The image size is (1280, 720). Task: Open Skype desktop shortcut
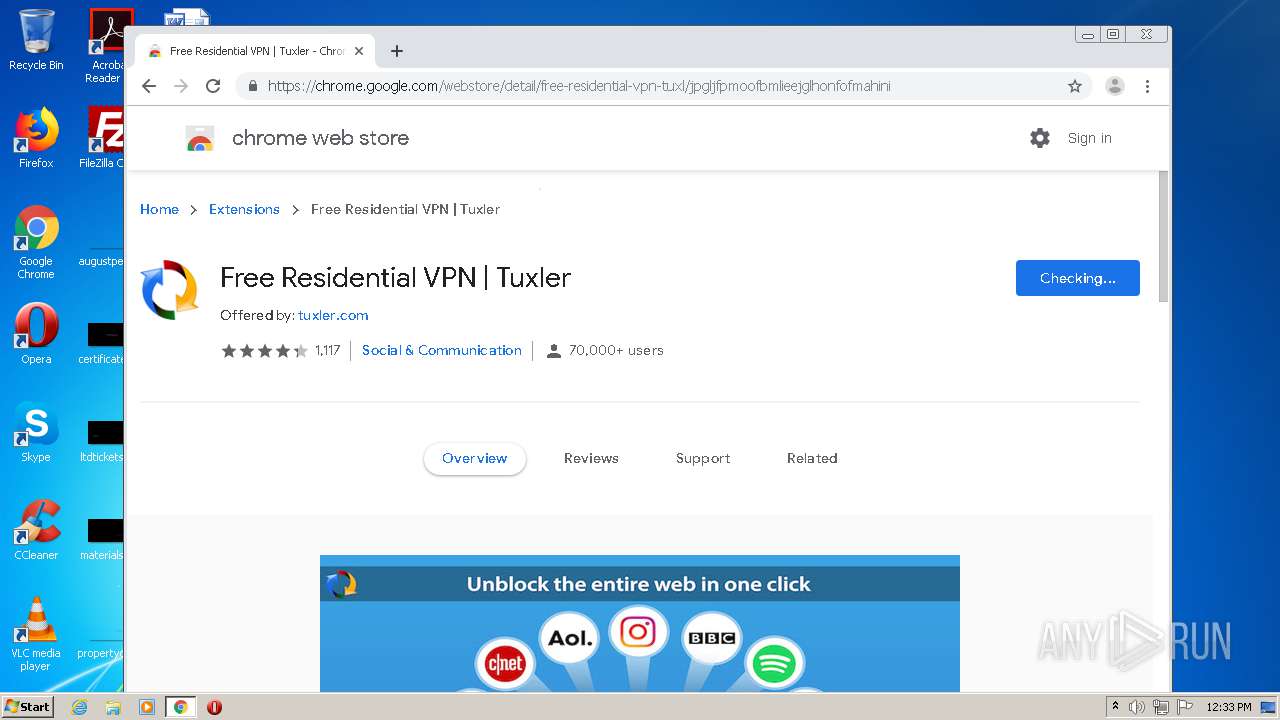pos(36,432)
